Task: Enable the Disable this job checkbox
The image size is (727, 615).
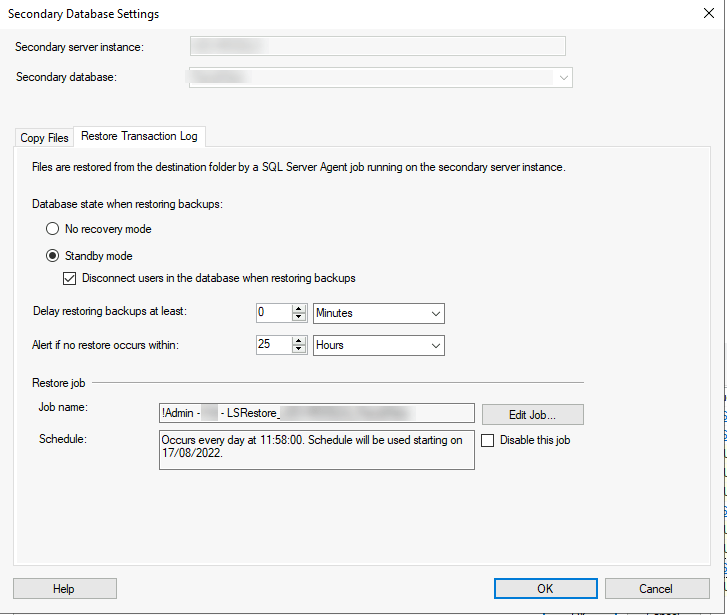Action: pos(488,440)
